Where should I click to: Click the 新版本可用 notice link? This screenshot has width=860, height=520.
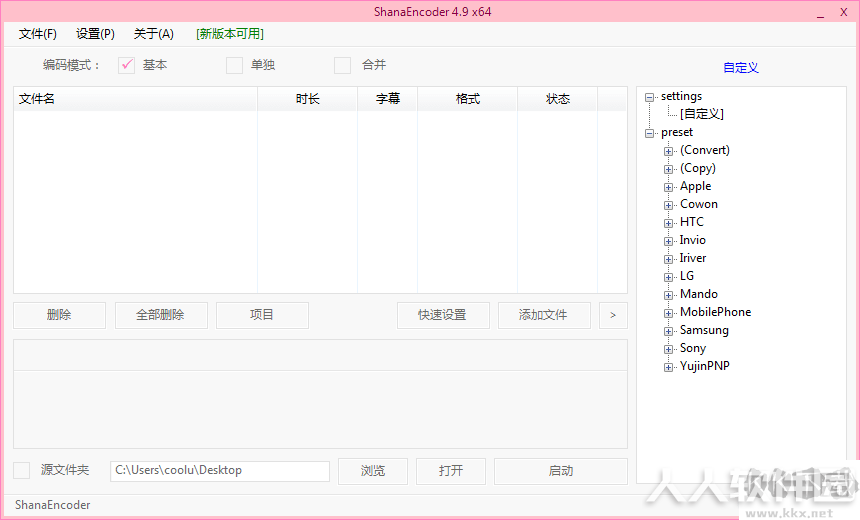pos(230,34)
